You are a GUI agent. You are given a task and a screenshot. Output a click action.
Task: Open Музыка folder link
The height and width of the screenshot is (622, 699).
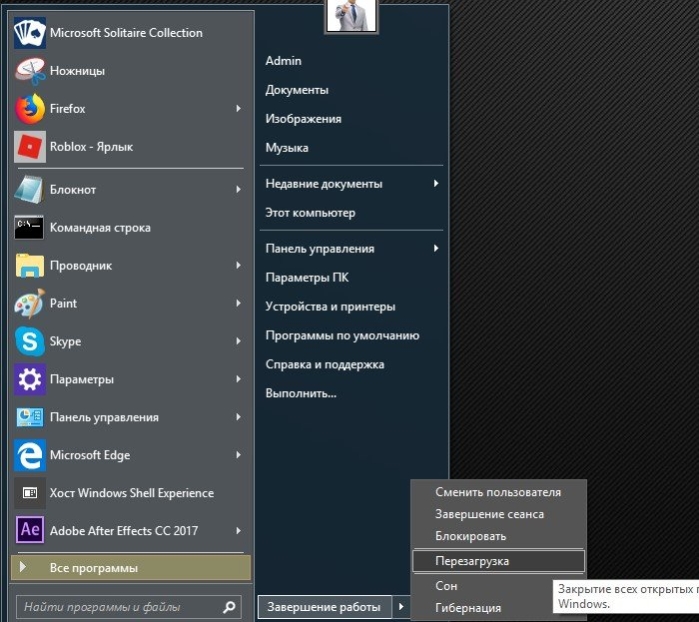click(x=287, y=148)
